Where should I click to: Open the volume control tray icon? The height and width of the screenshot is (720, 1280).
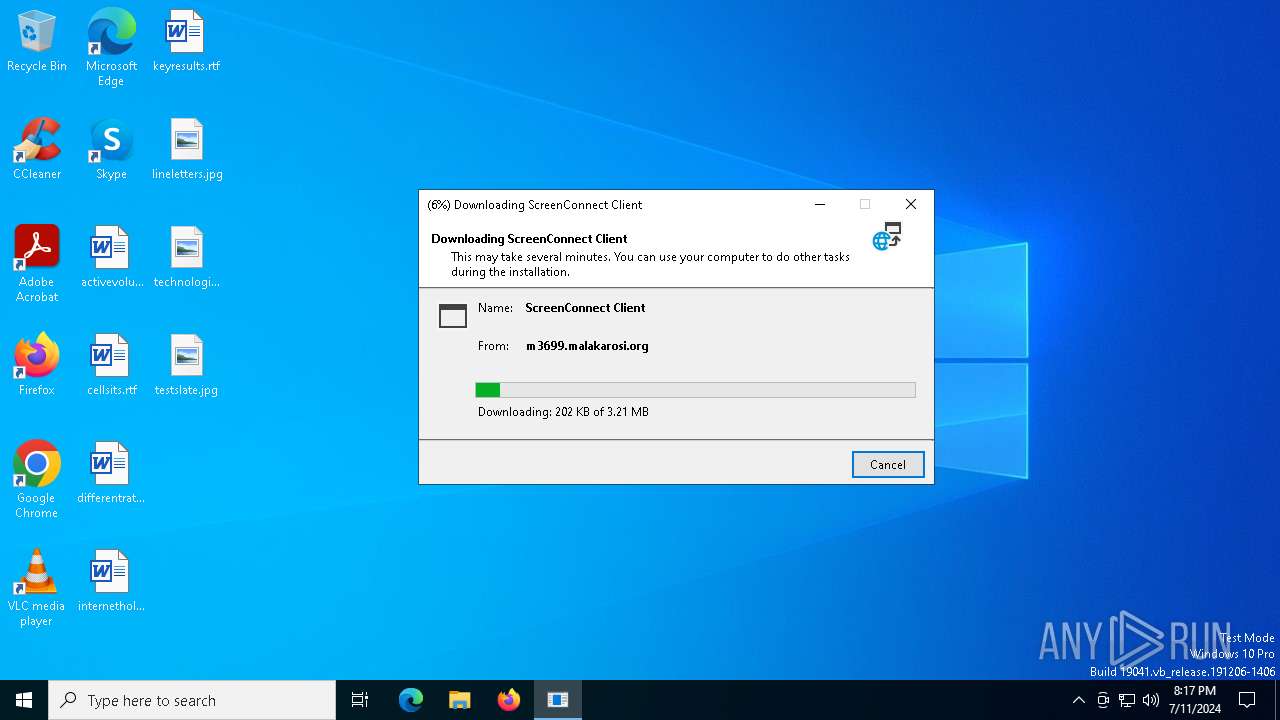[1151, 700]
